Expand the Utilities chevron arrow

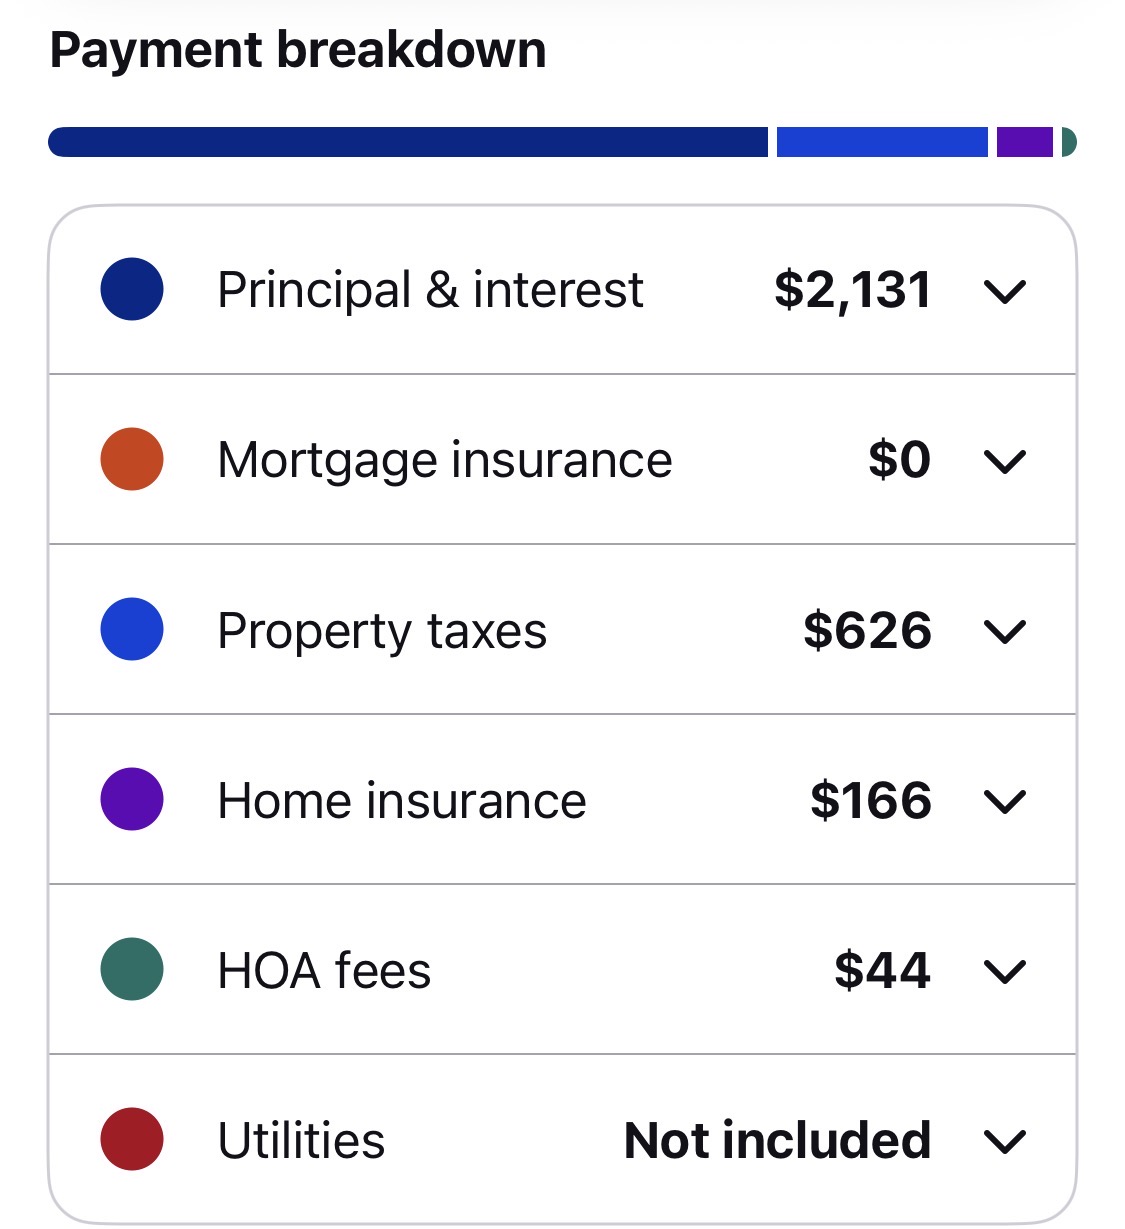[x=1005, y=1142]
